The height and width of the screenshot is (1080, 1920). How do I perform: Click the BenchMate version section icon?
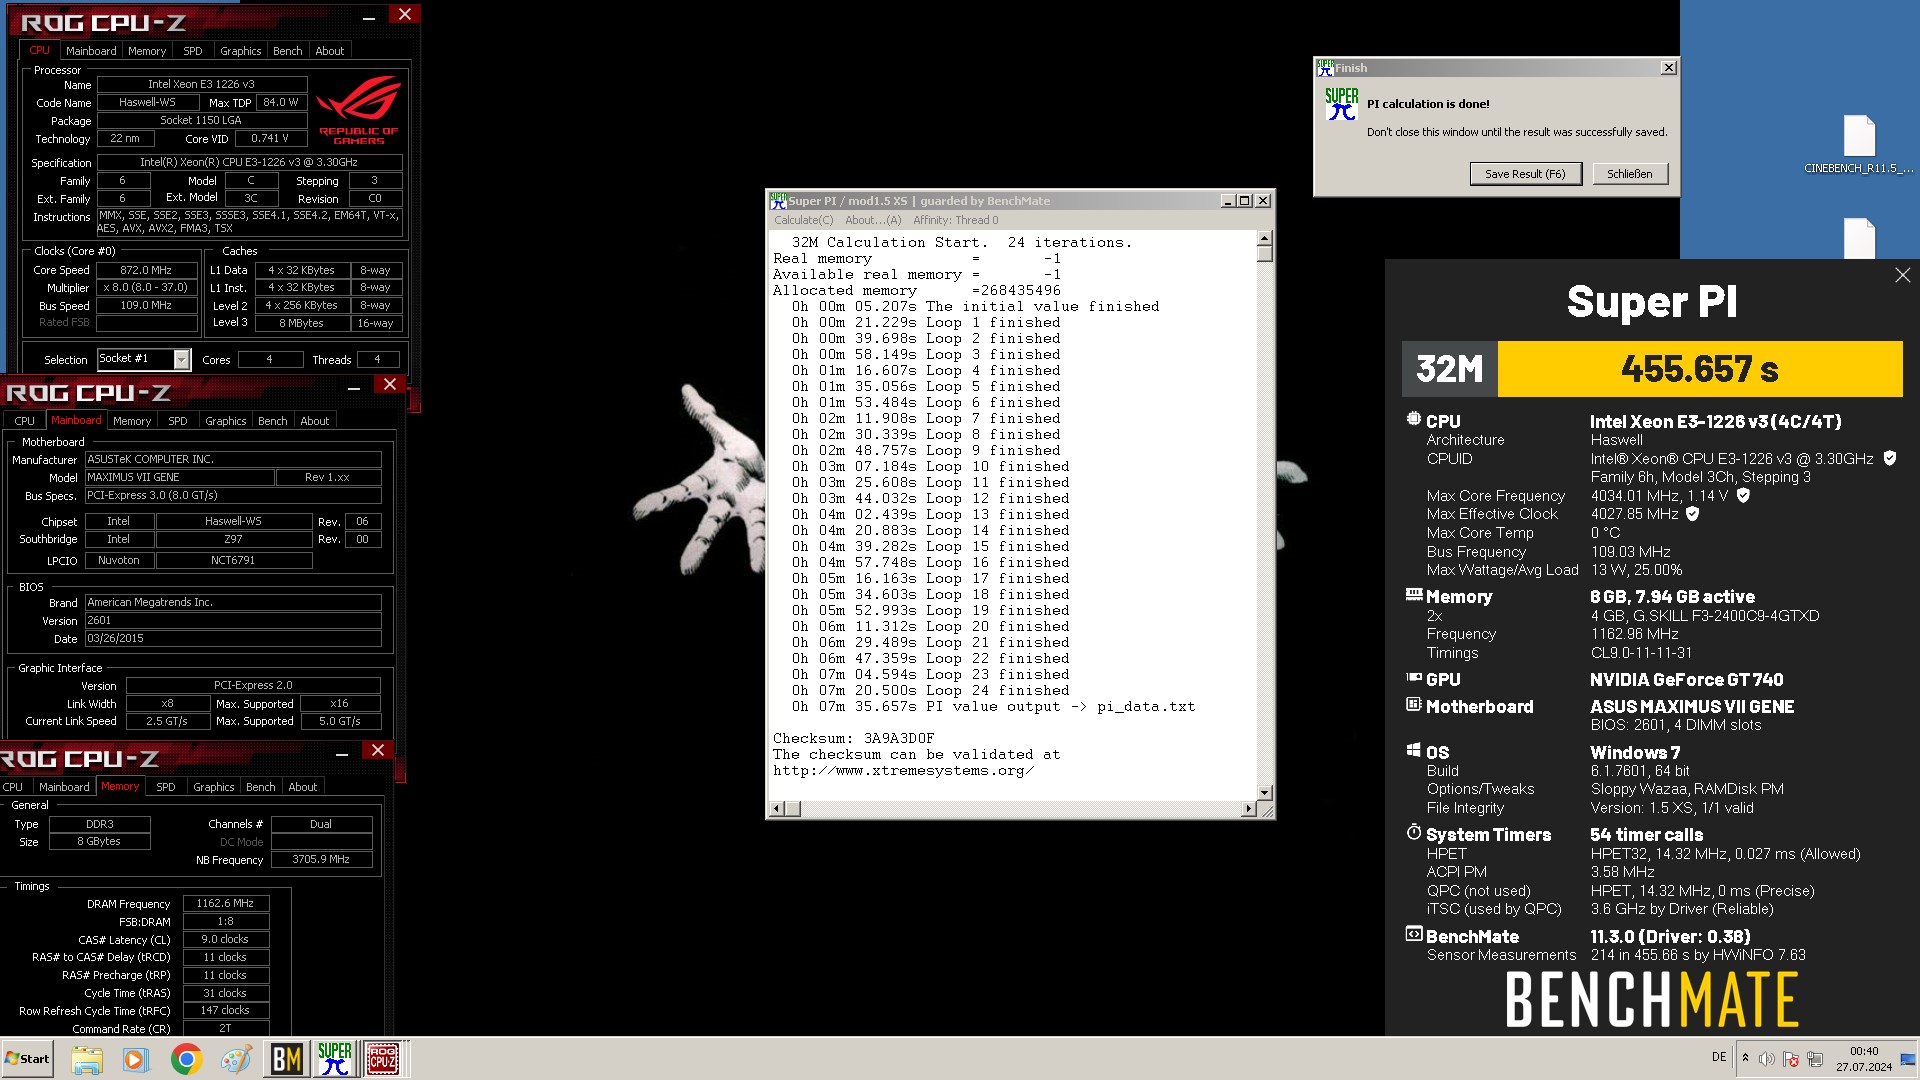tap(1413, 935)
